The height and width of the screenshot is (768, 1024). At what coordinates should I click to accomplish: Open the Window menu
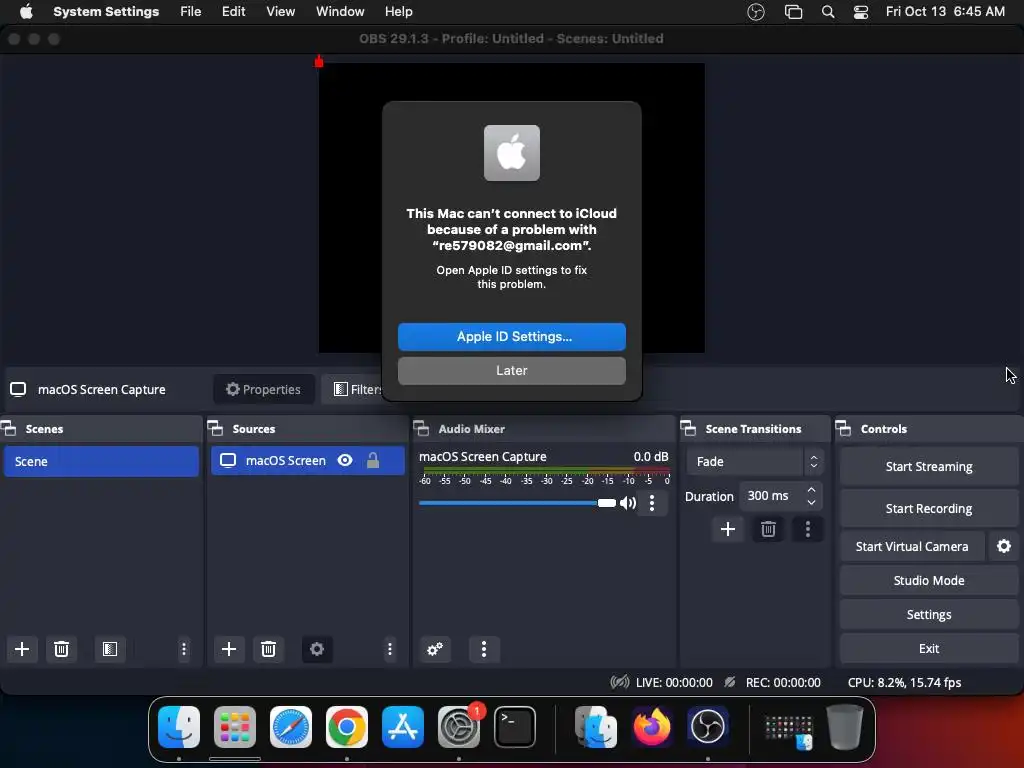tap(340, 12)
